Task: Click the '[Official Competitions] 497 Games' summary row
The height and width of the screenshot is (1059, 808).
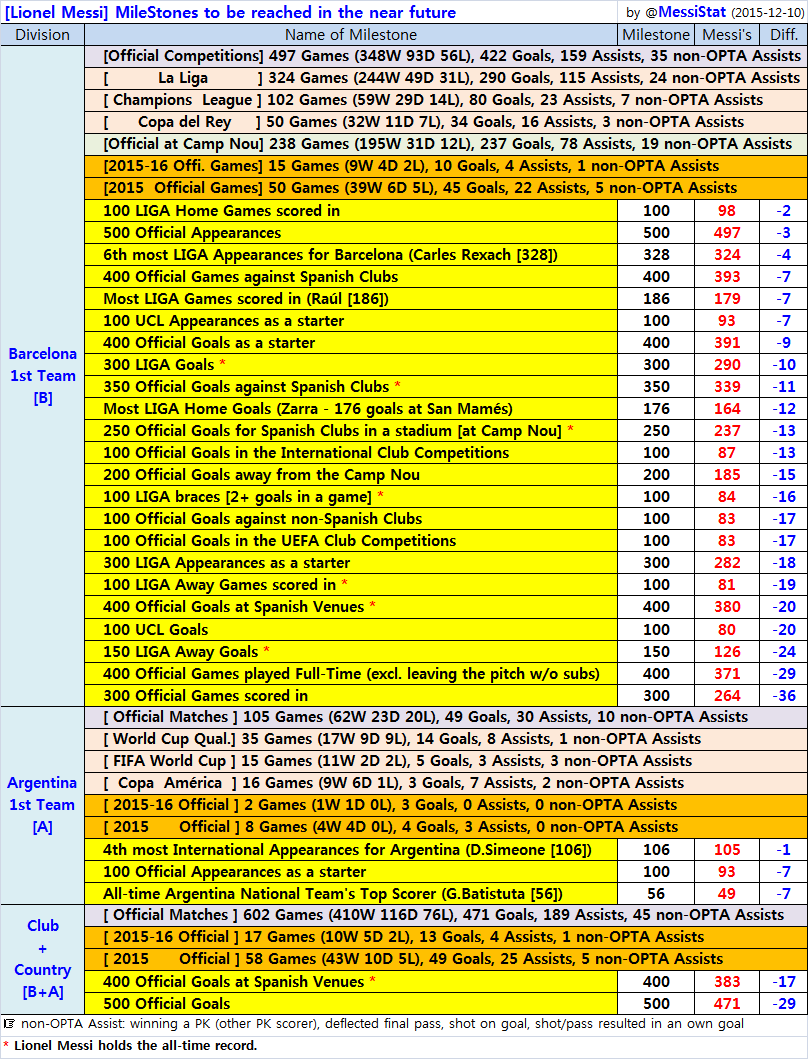Action: [x=446, y=56]
